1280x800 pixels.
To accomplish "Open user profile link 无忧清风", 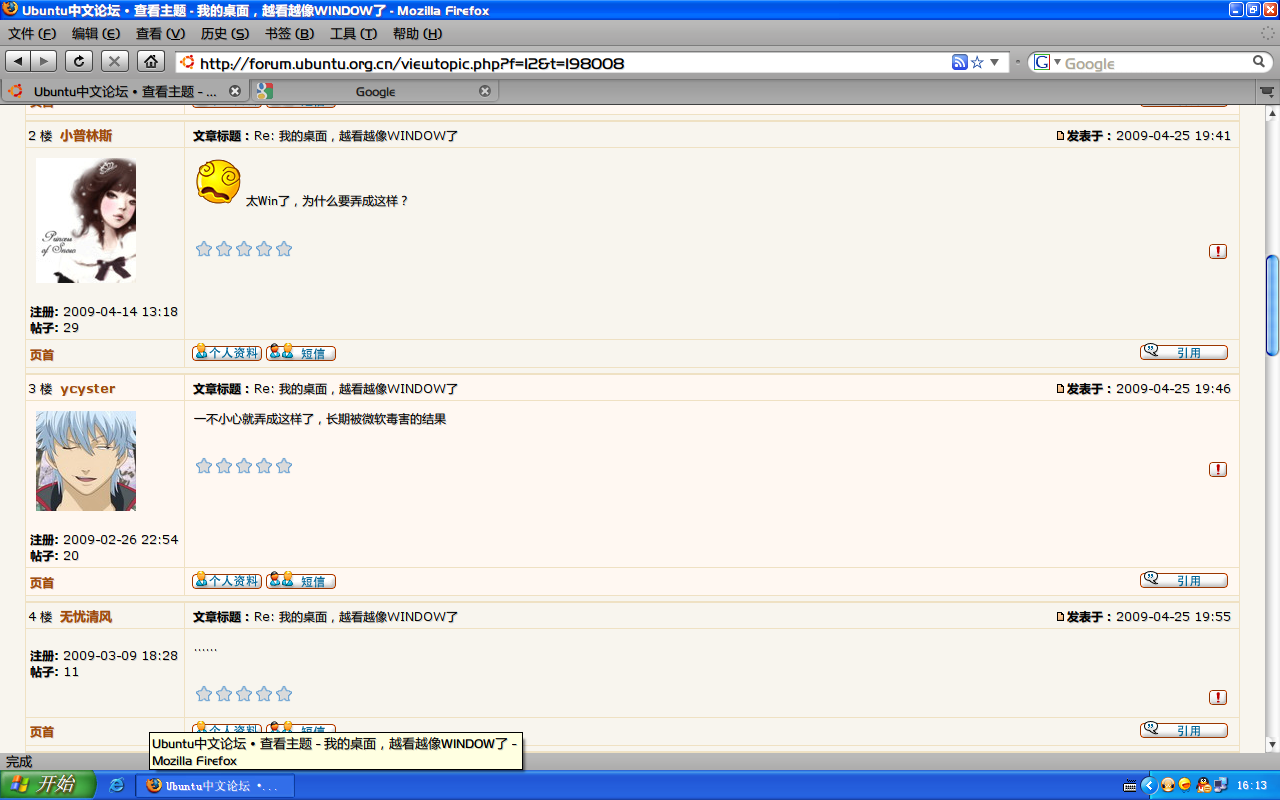I will coord(86,617).
